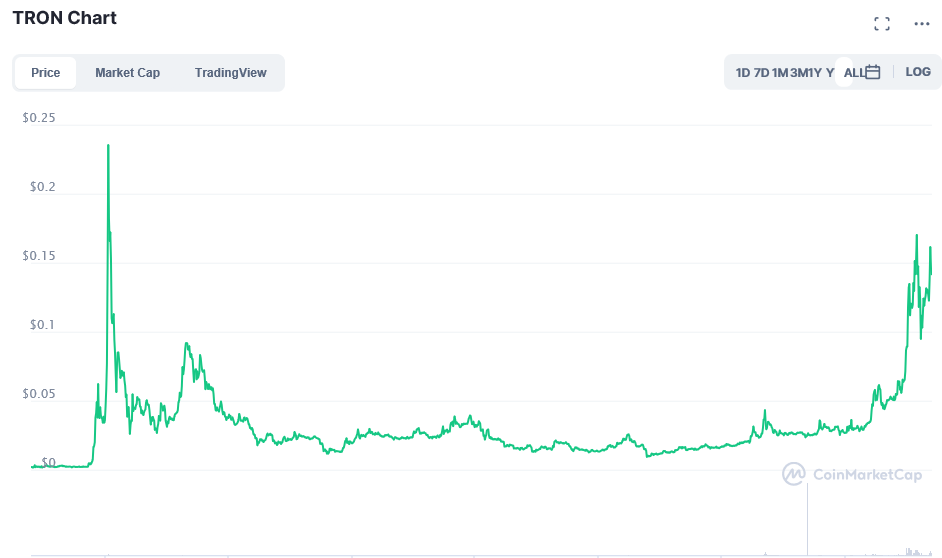This screenshot has width=942, height=558.
Task: Toggle the LOG scale button
Action: [918, 72]
